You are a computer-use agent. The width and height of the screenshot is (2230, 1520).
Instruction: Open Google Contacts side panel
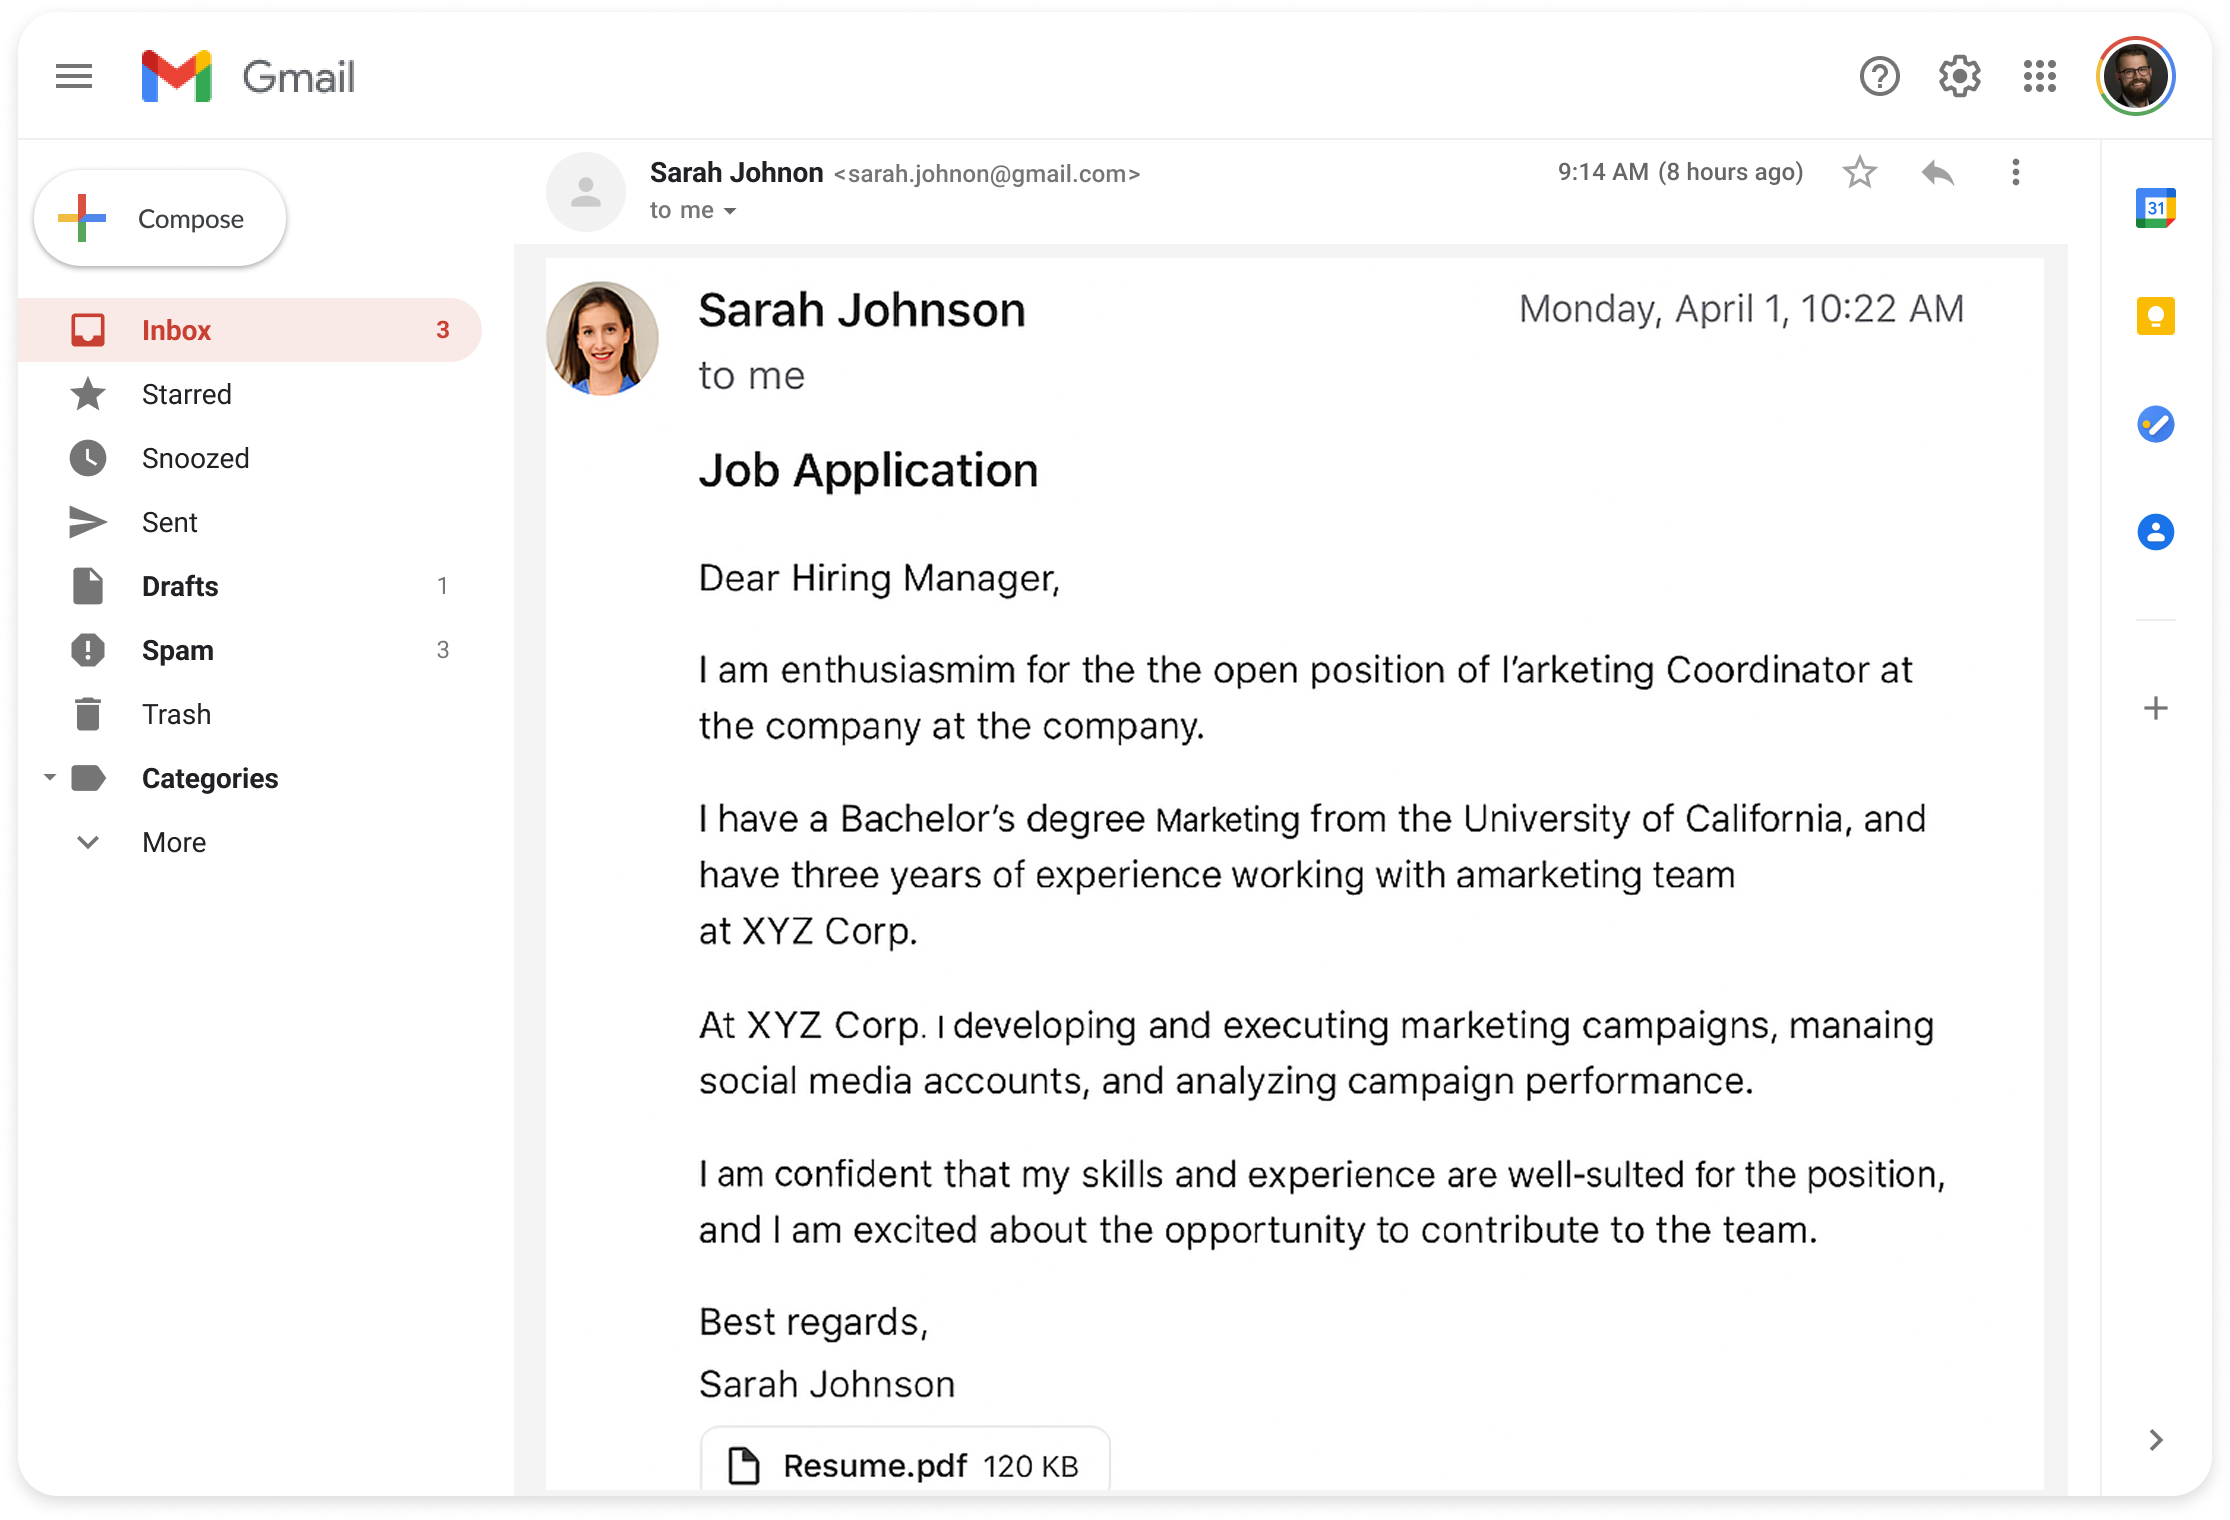(2156, 532)
